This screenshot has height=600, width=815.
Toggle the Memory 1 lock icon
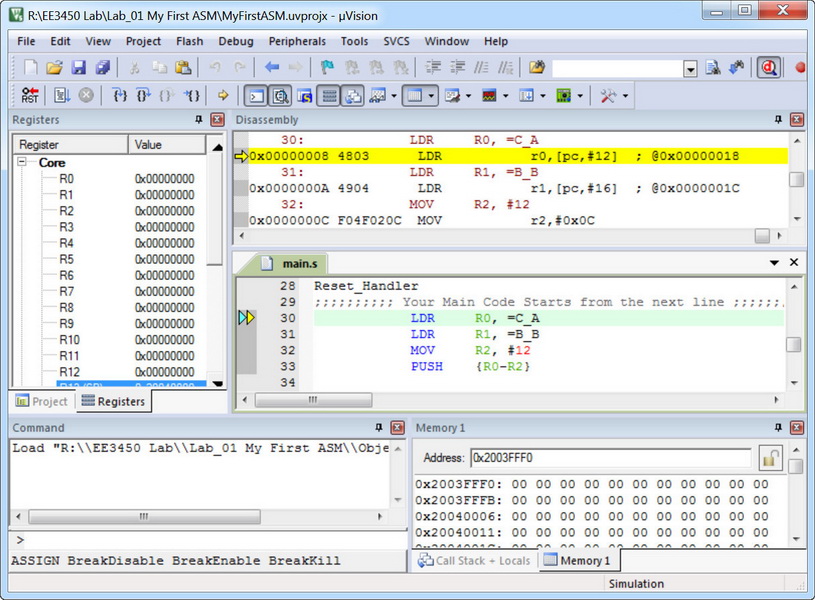click(x=770, y=458)
